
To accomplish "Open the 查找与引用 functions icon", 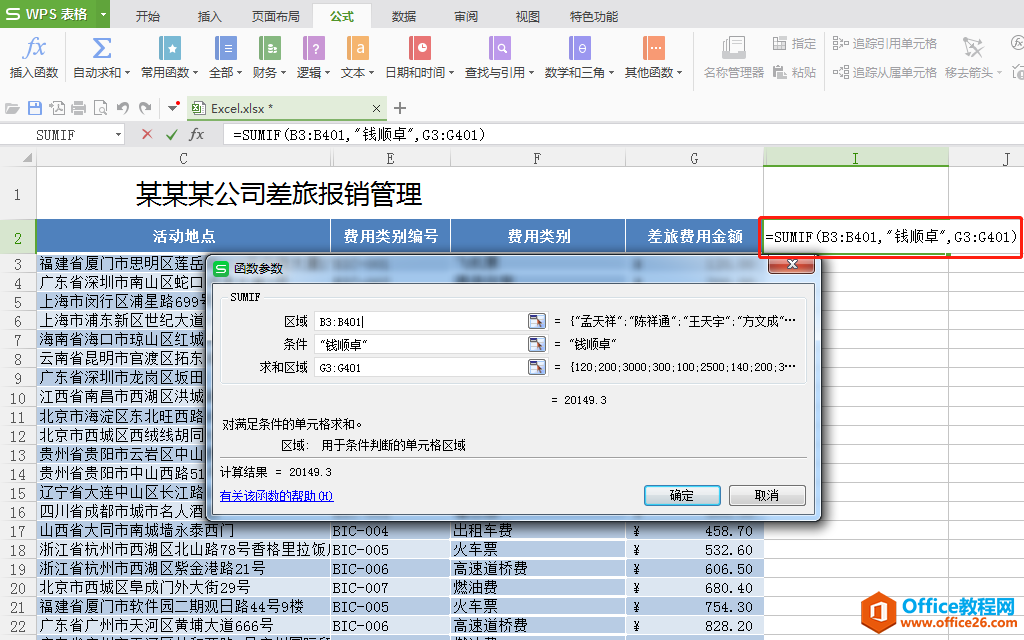I will pos(500,48).
